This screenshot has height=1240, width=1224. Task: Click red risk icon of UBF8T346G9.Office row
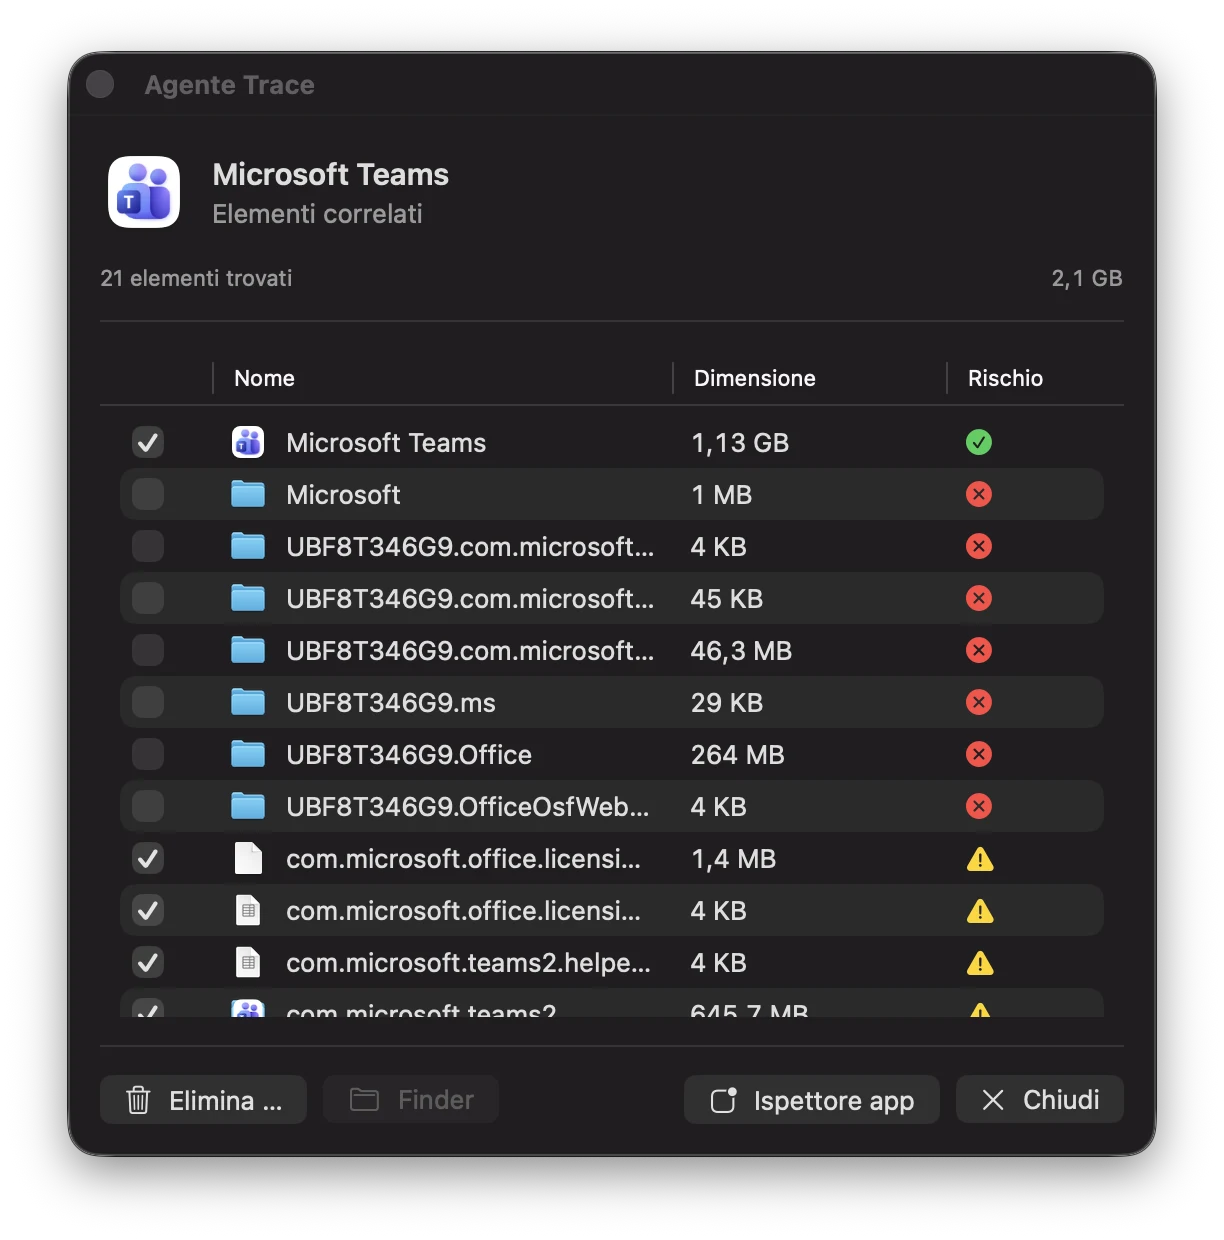pyautogui.click(x=979, y=754)
